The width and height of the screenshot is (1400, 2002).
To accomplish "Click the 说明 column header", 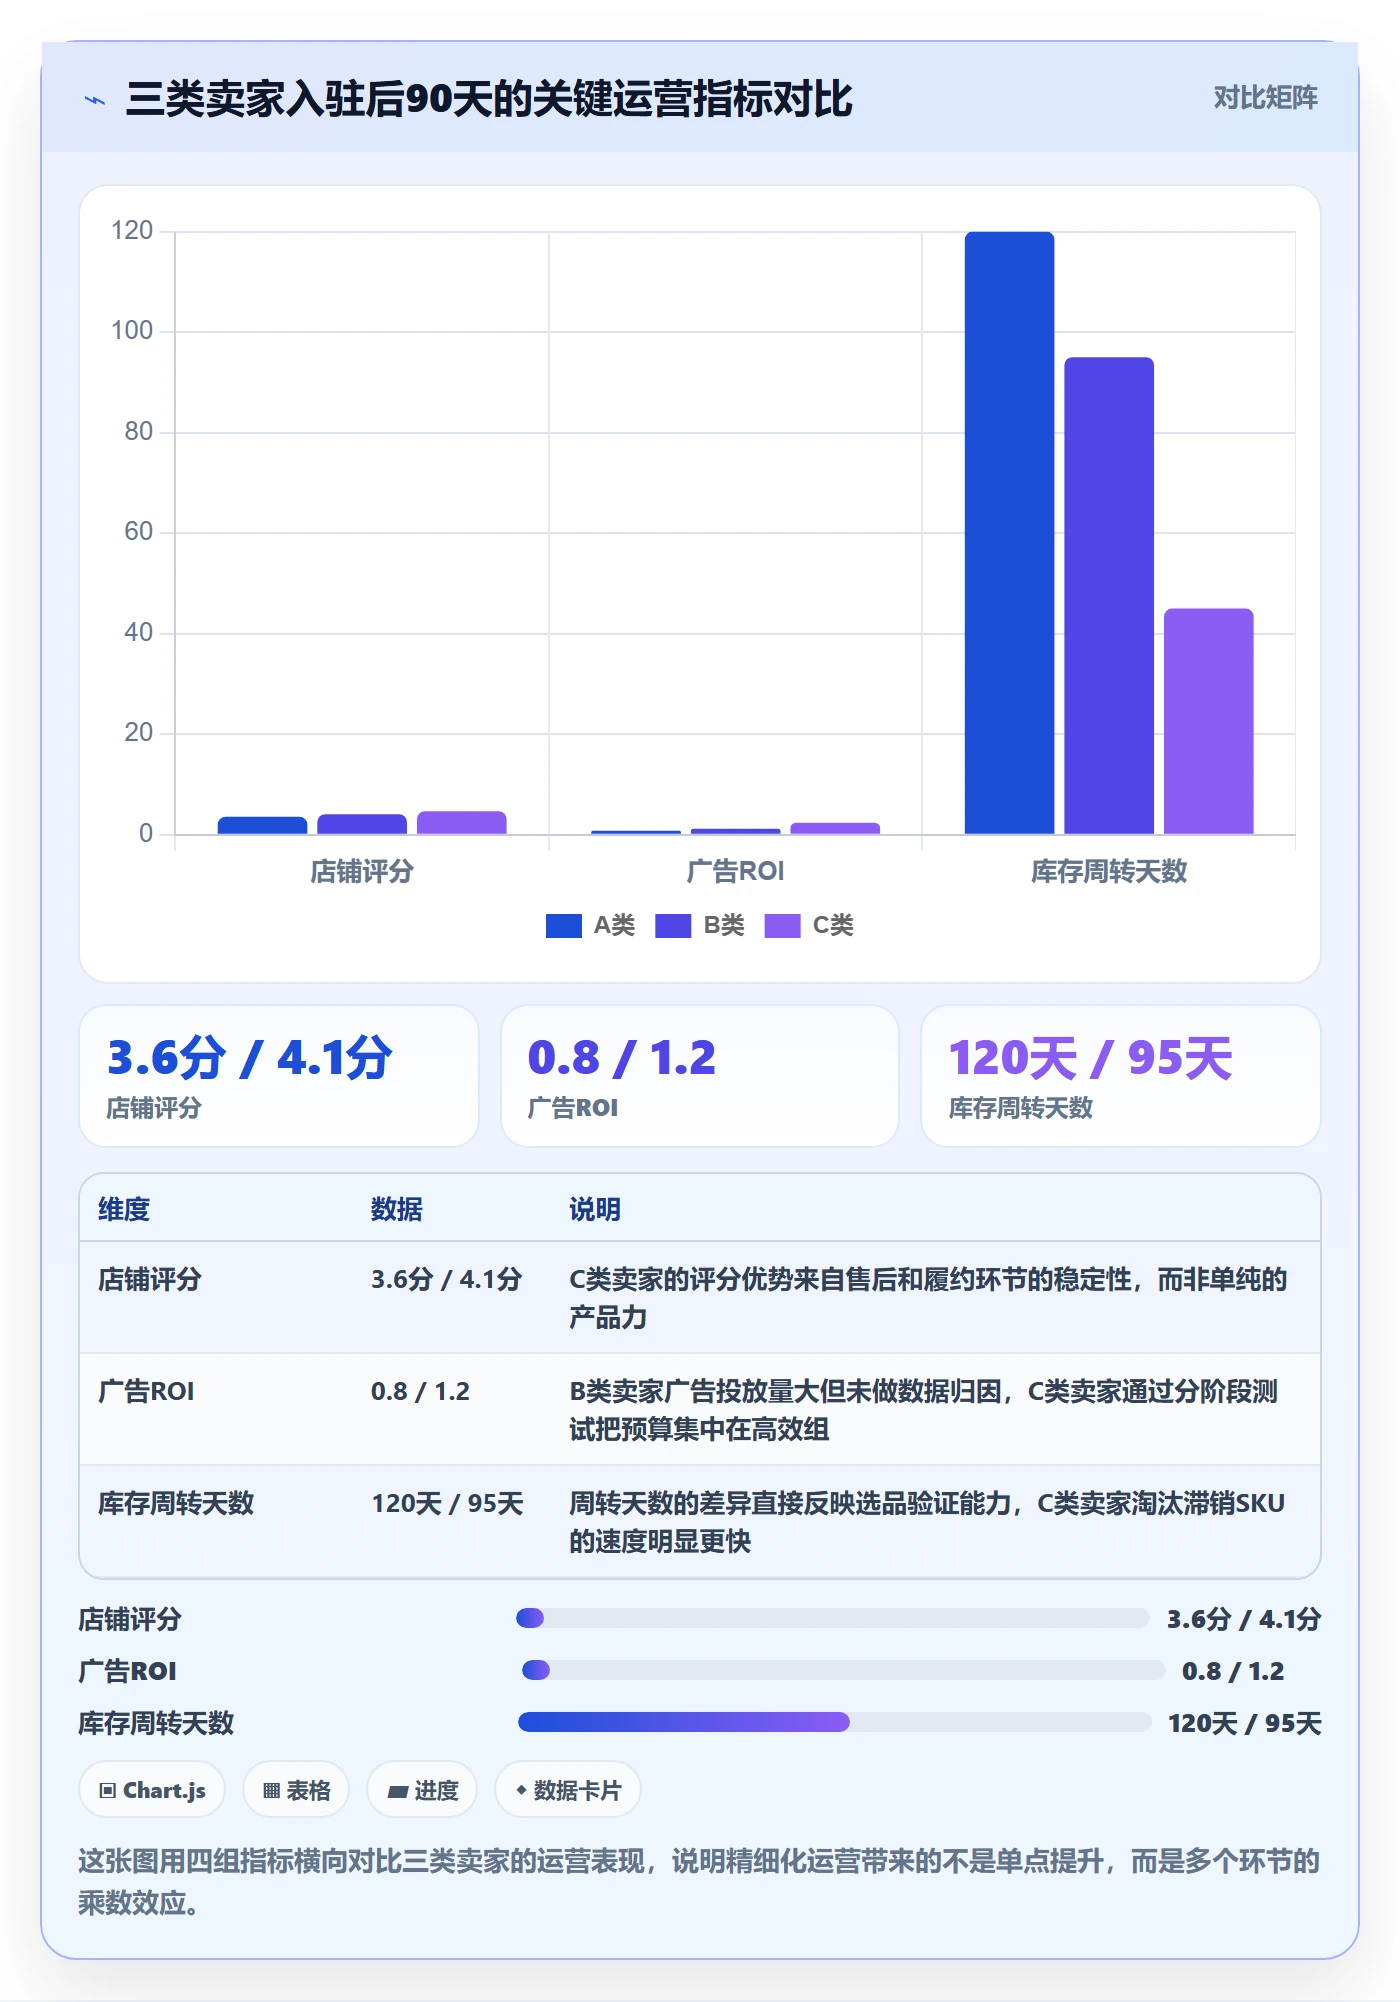I will (595, 1209).
